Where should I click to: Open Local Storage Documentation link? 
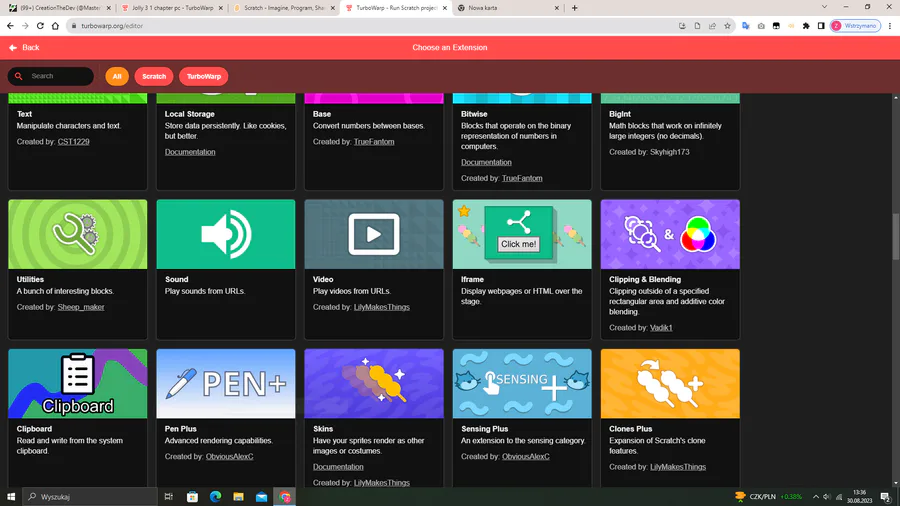[190, 152]
